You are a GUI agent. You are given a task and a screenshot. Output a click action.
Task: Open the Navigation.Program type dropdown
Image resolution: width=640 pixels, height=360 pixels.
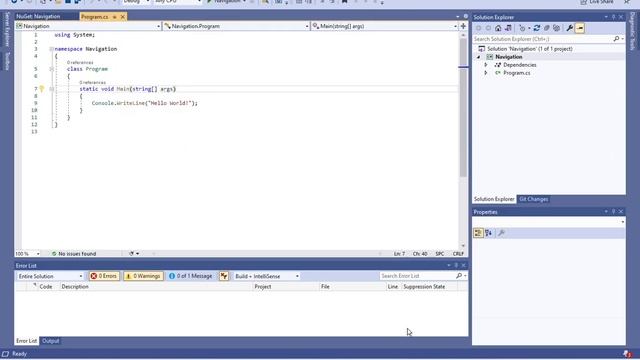pos(236,26)
